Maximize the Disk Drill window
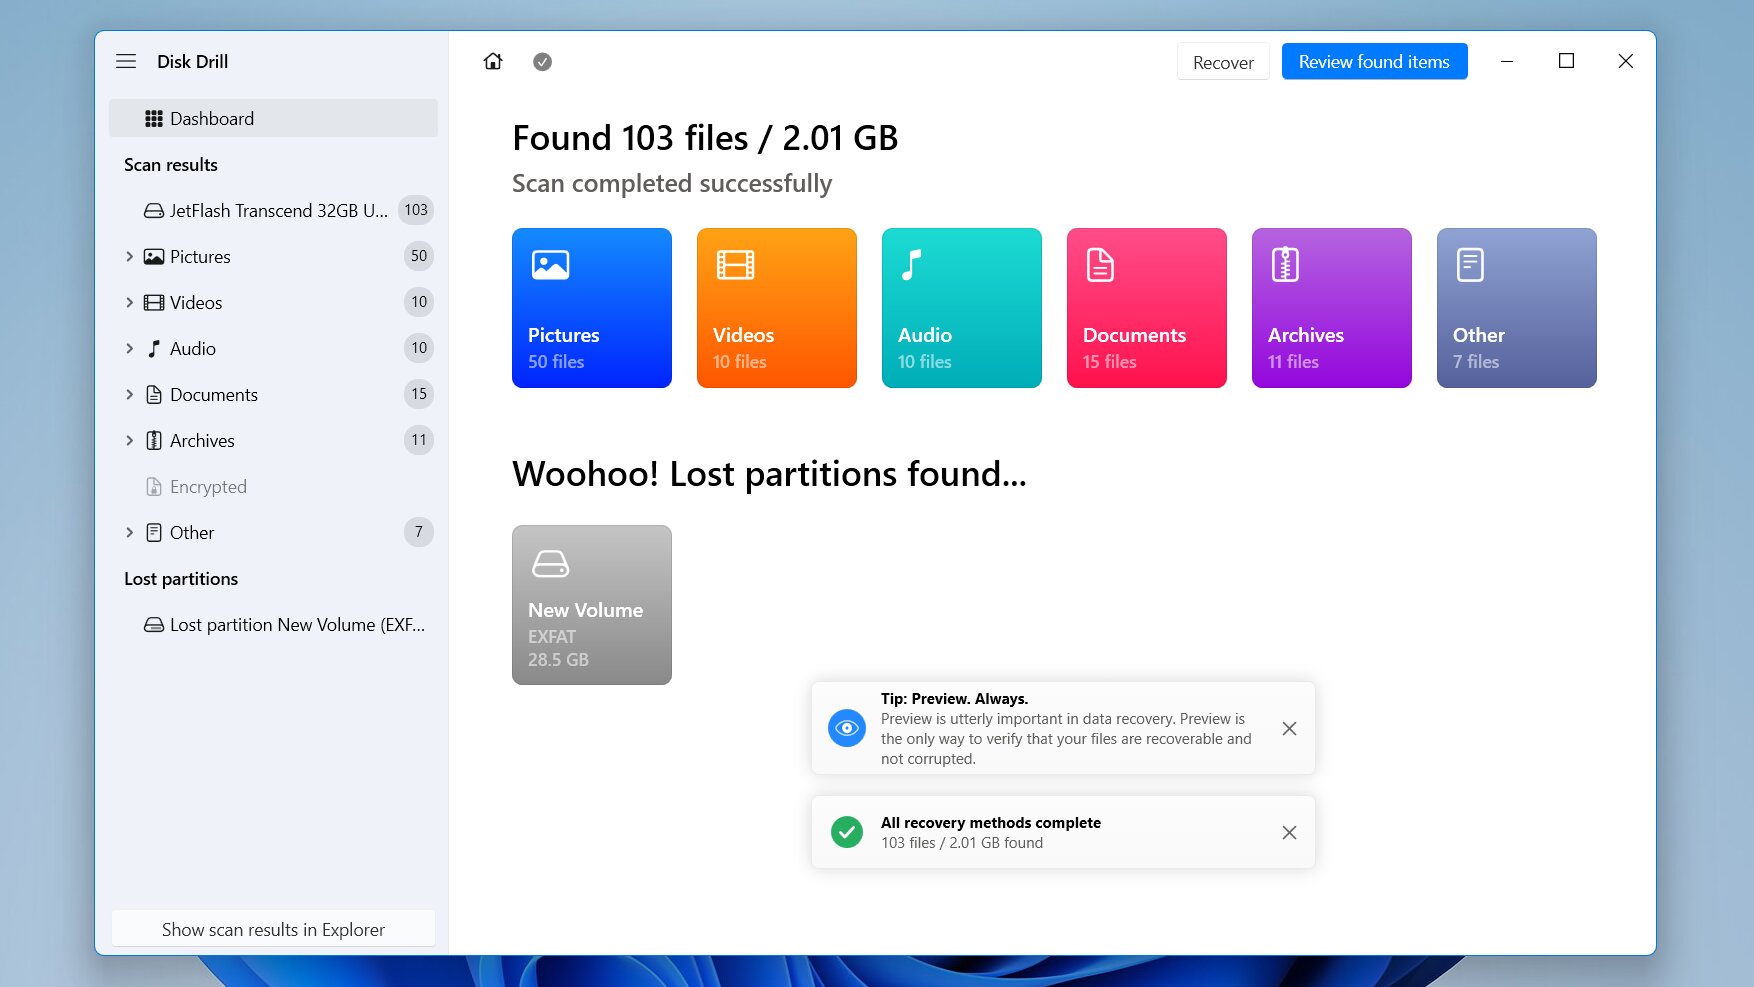 coord(1567,62)
